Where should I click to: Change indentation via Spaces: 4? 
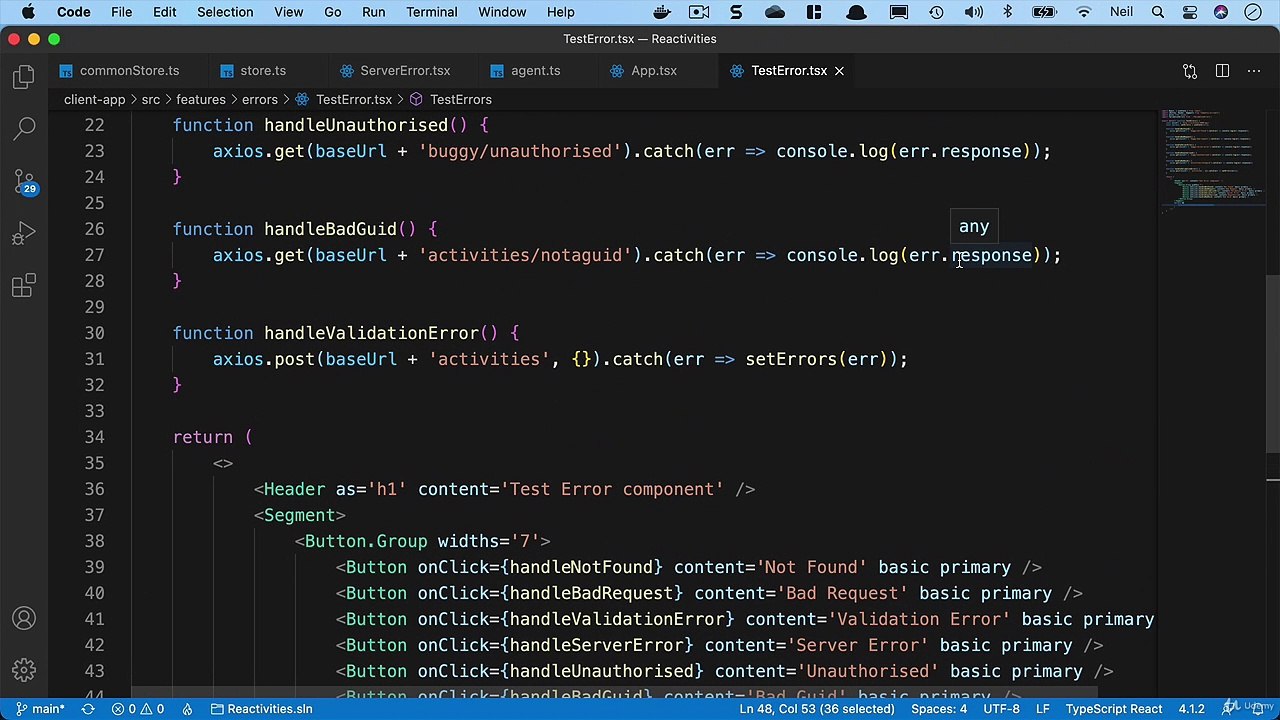(939, 709)
